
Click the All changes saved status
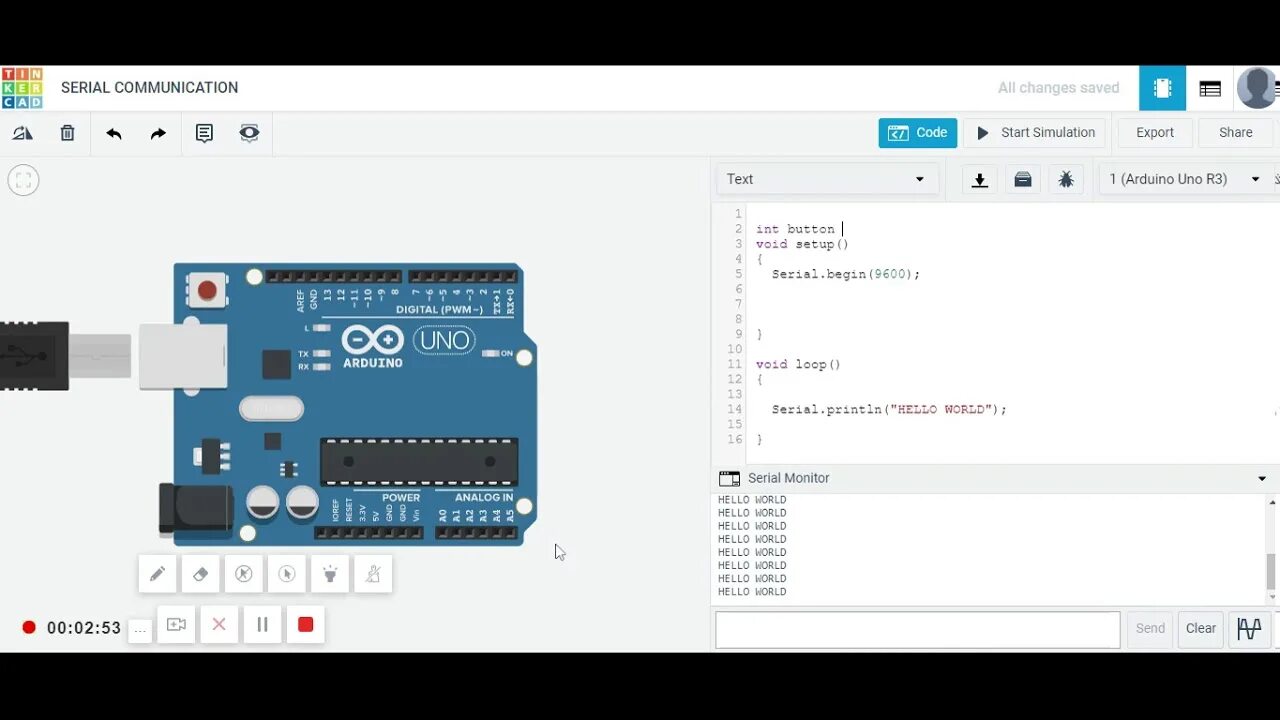tap(1059, 88)
